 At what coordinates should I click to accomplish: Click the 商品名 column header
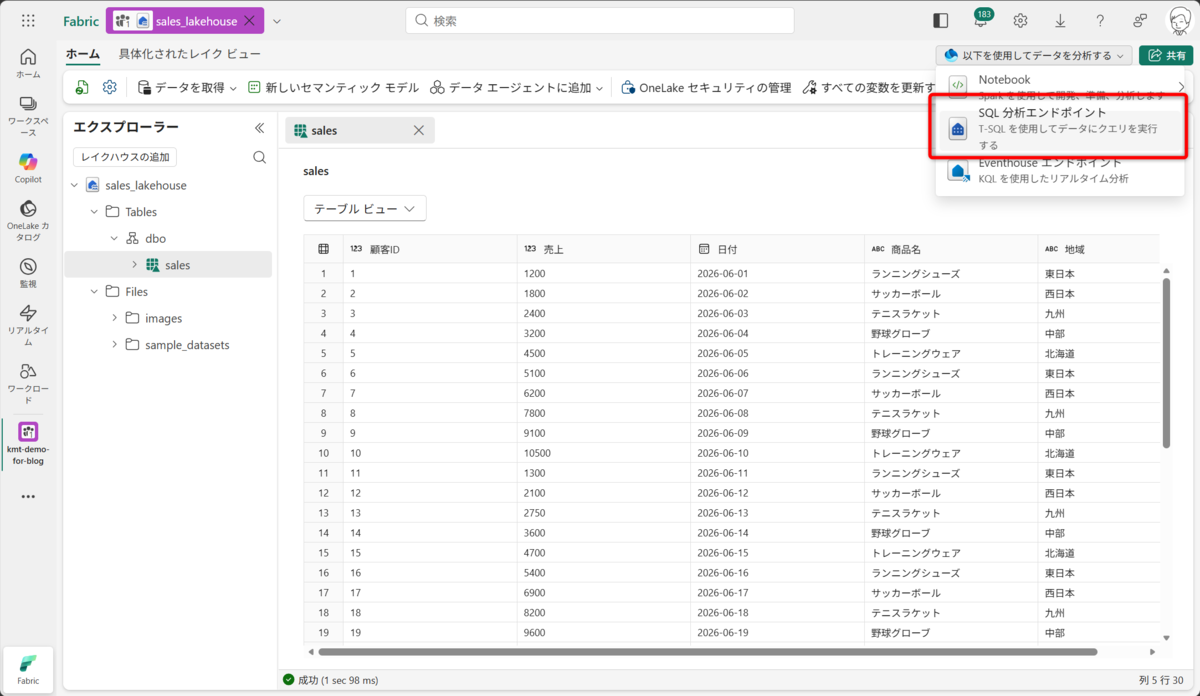pos(951,249)
